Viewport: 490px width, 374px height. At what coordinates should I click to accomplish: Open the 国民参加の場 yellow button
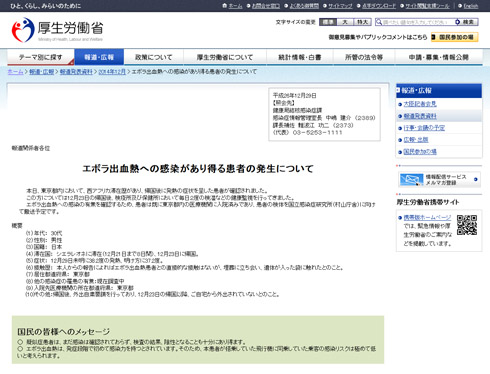pyautogui.click(x=455, y=37)
